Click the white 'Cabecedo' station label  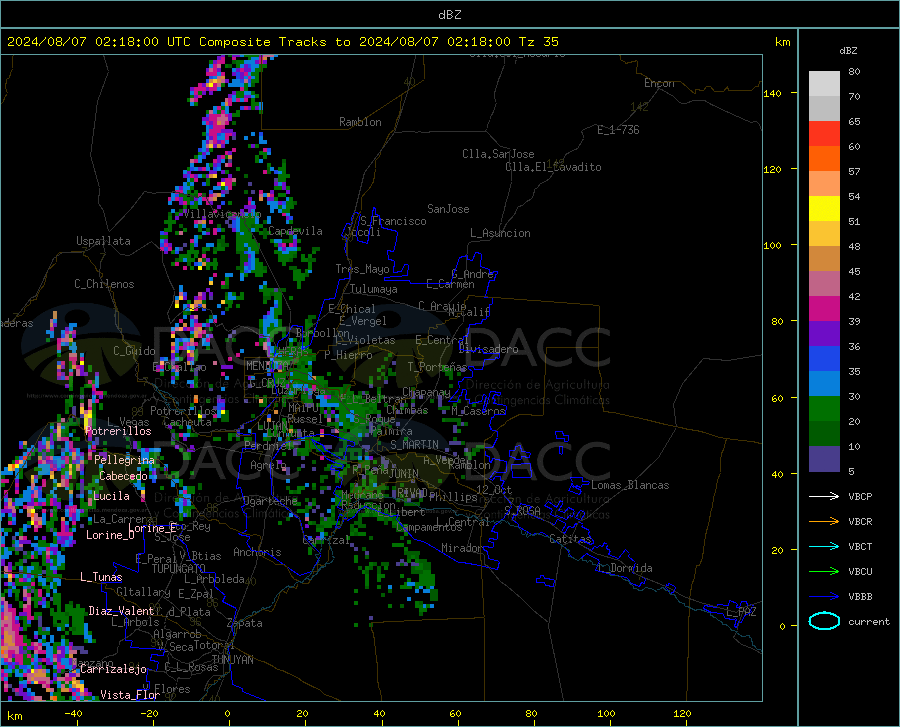[x=123, y=476]
